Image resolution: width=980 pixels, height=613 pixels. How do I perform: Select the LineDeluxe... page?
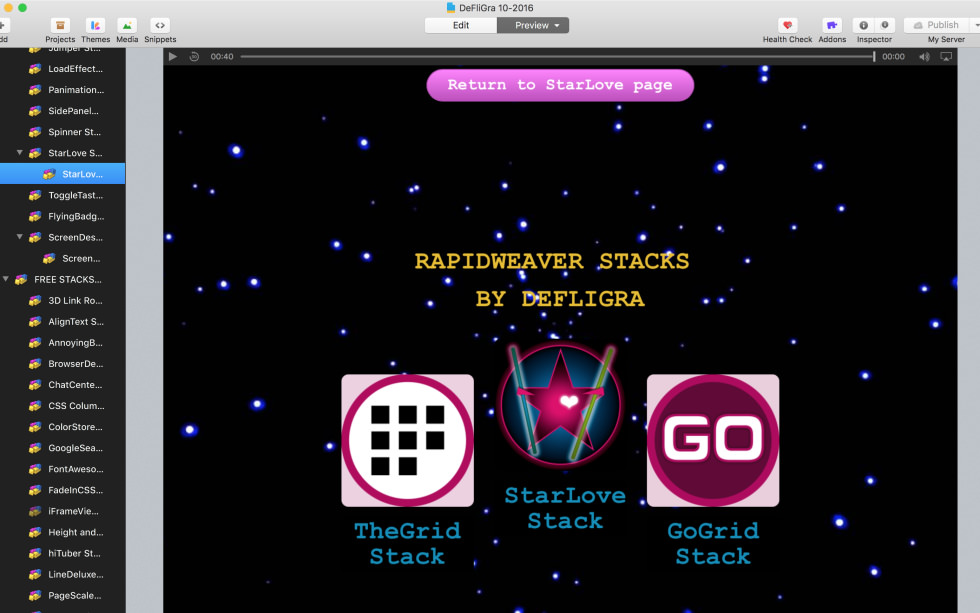point(62,574)
